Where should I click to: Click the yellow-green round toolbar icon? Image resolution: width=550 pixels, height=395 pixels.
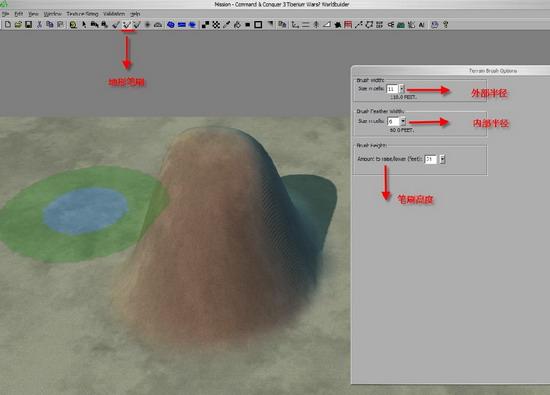point(73,25)
